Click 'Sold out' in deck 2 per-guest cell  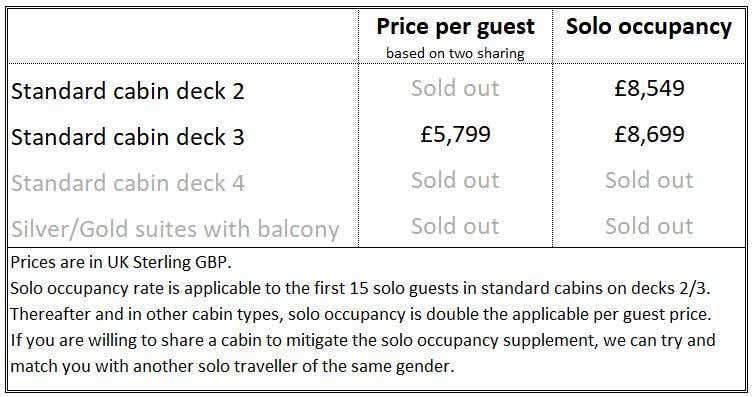click(x=455, y=88)
